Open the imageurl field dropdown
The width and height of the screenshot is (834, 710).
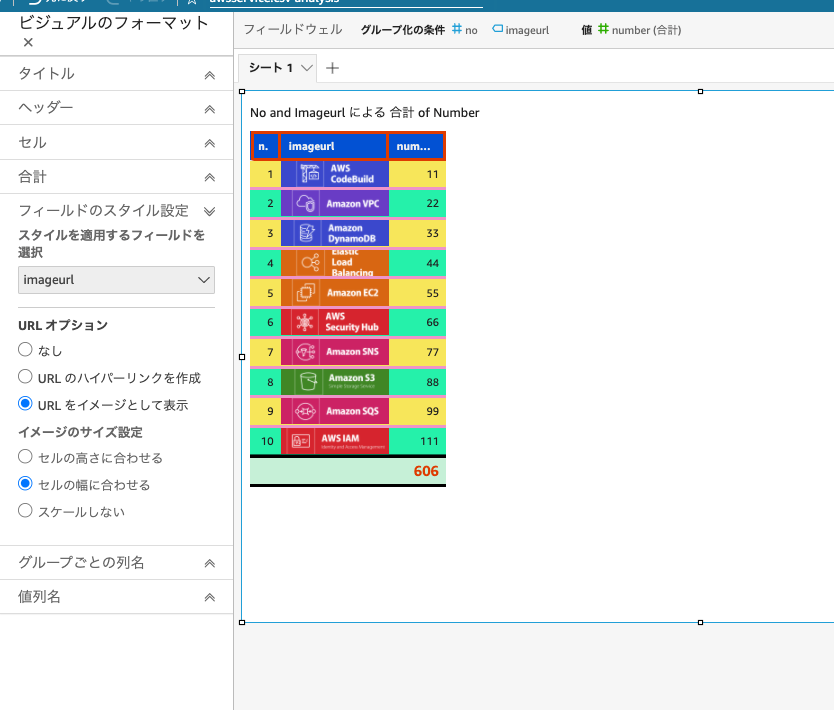pos(116,280)
